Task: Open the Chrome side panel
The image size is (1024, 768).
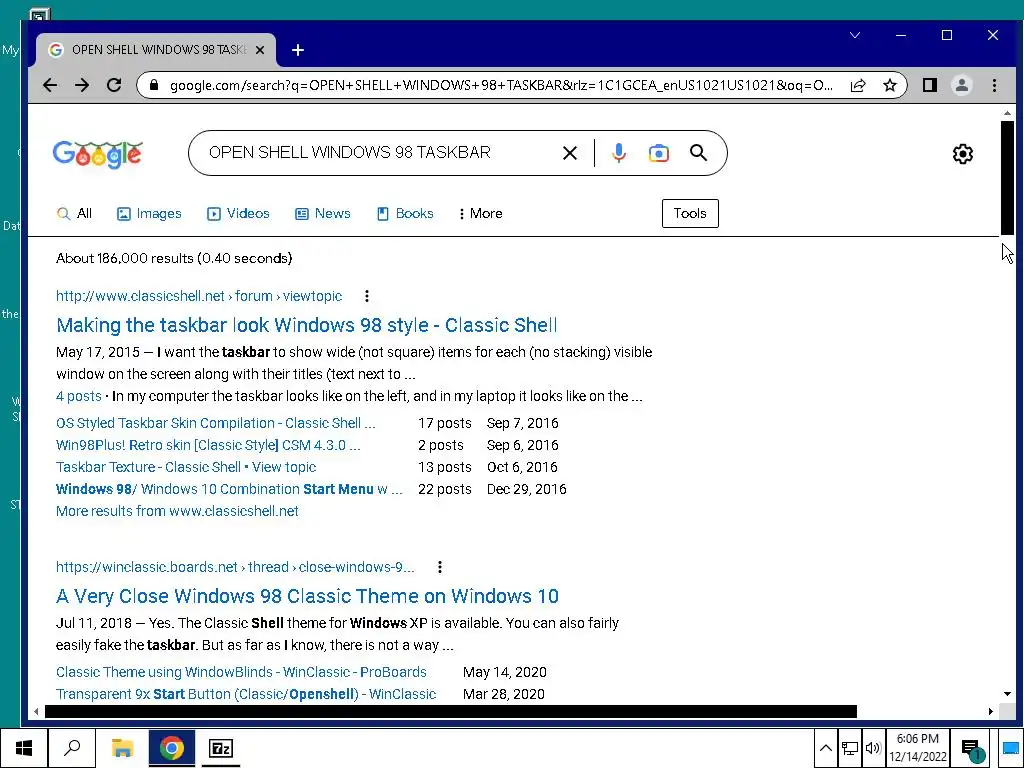Action: (930, 85)
